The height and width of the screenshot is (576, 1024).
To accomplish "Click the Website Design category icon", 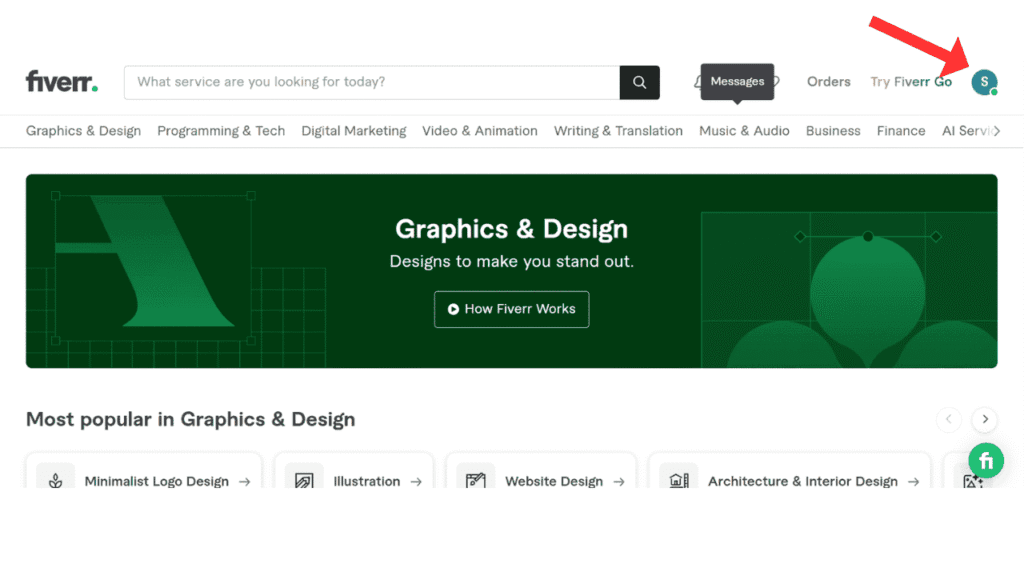I will click(475, 481).
